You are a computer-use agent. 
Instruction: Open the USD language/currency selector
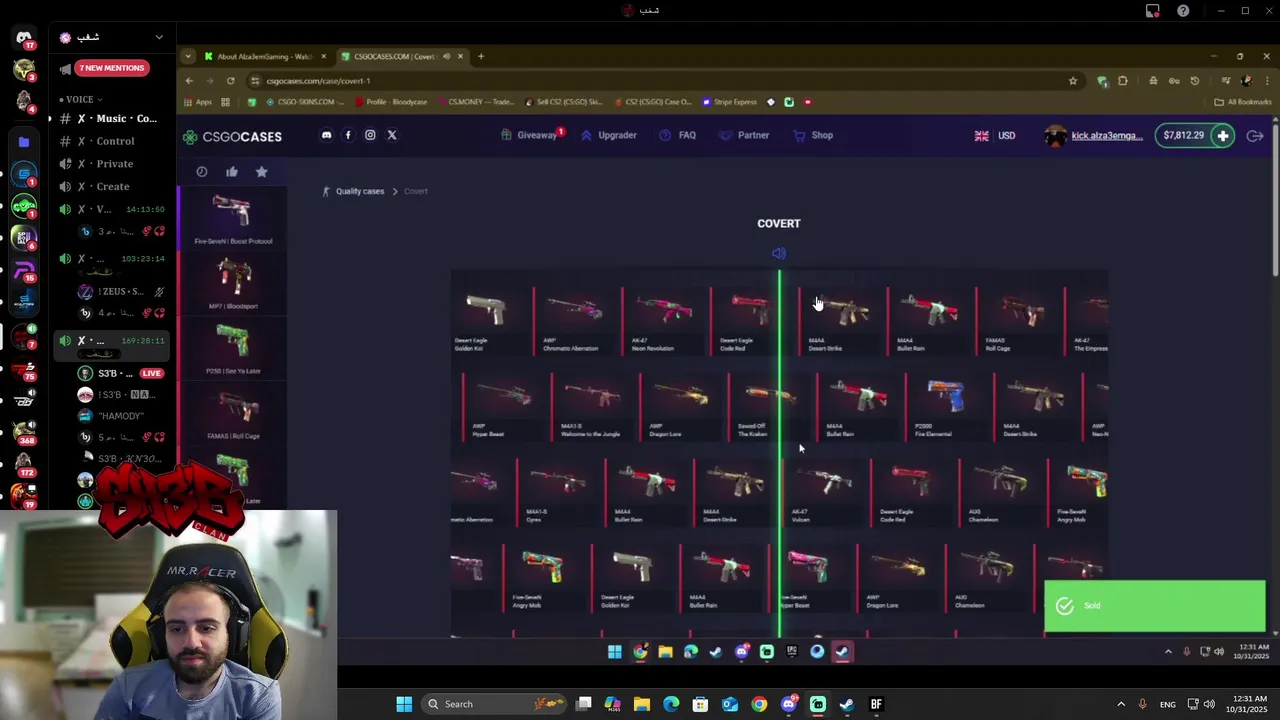[995, 135]
